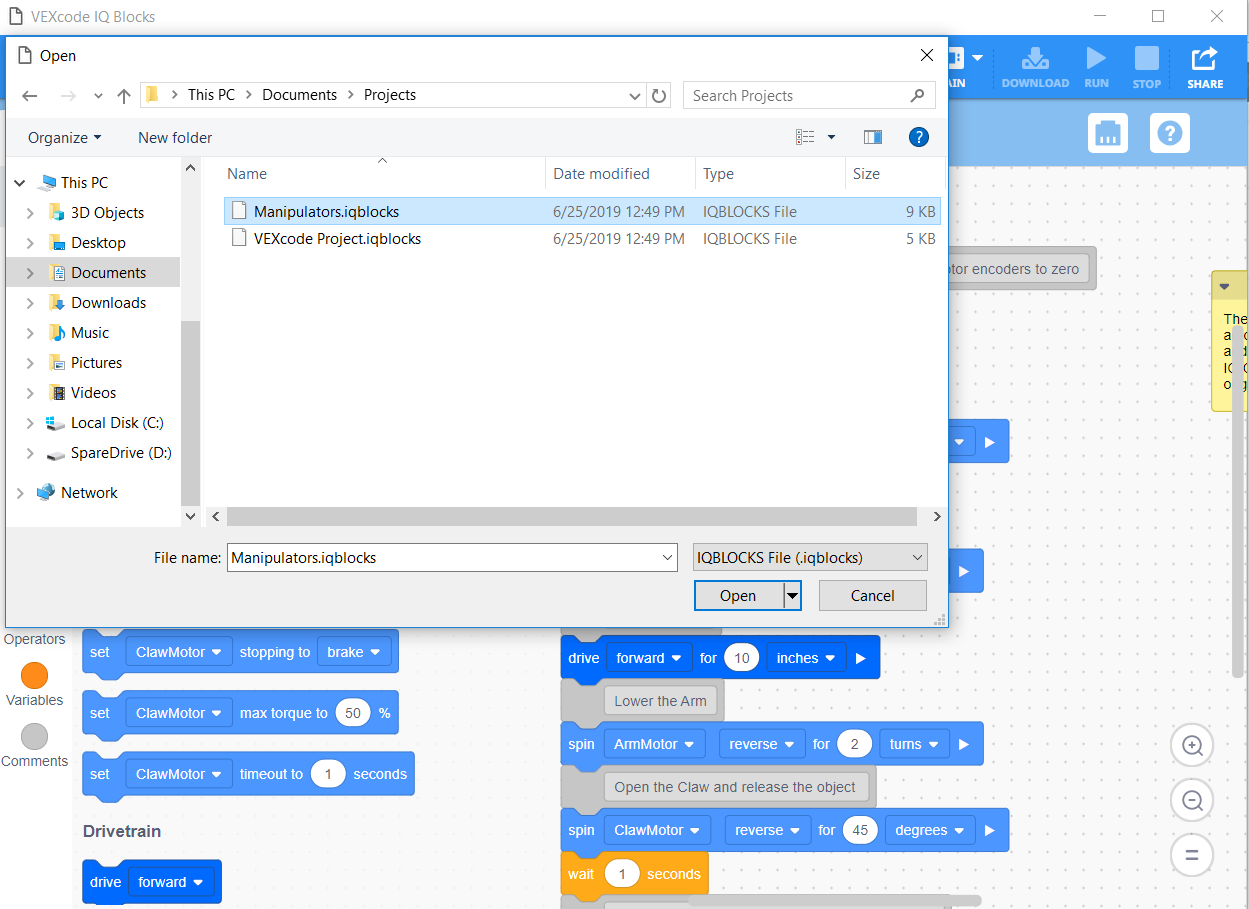The height and width of the screenshot is (909, 1249).
Task: Expand the address bar path dropdown
Action: pos(635,96)
